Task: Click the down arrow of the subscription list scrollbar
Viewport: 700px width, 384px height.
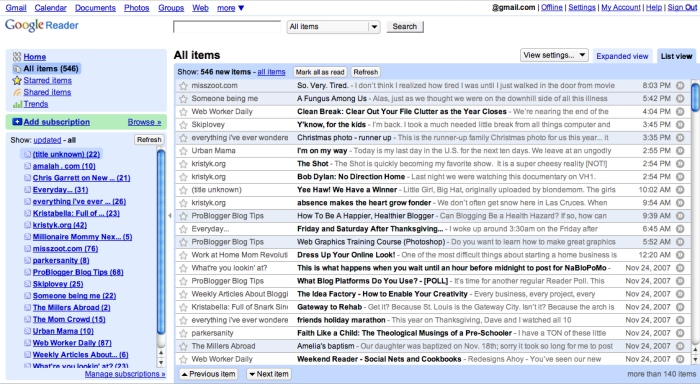Action: pyautogui.click(x=161, y=363)
